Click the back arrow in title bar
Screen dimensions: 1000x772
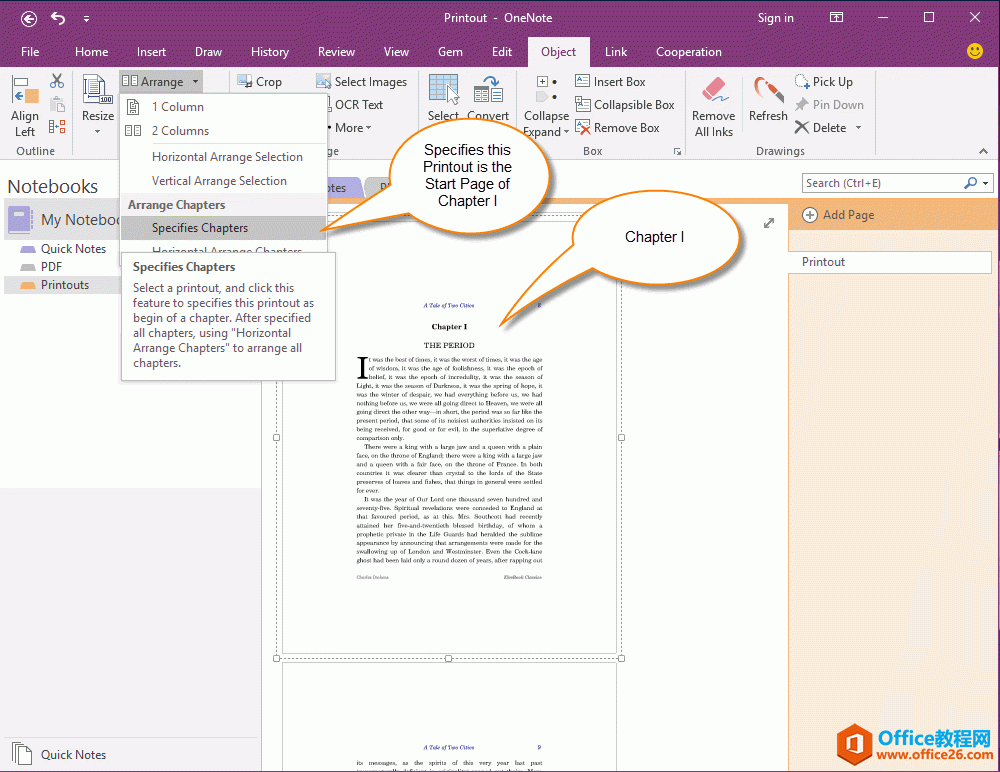(x=29, y=18)
